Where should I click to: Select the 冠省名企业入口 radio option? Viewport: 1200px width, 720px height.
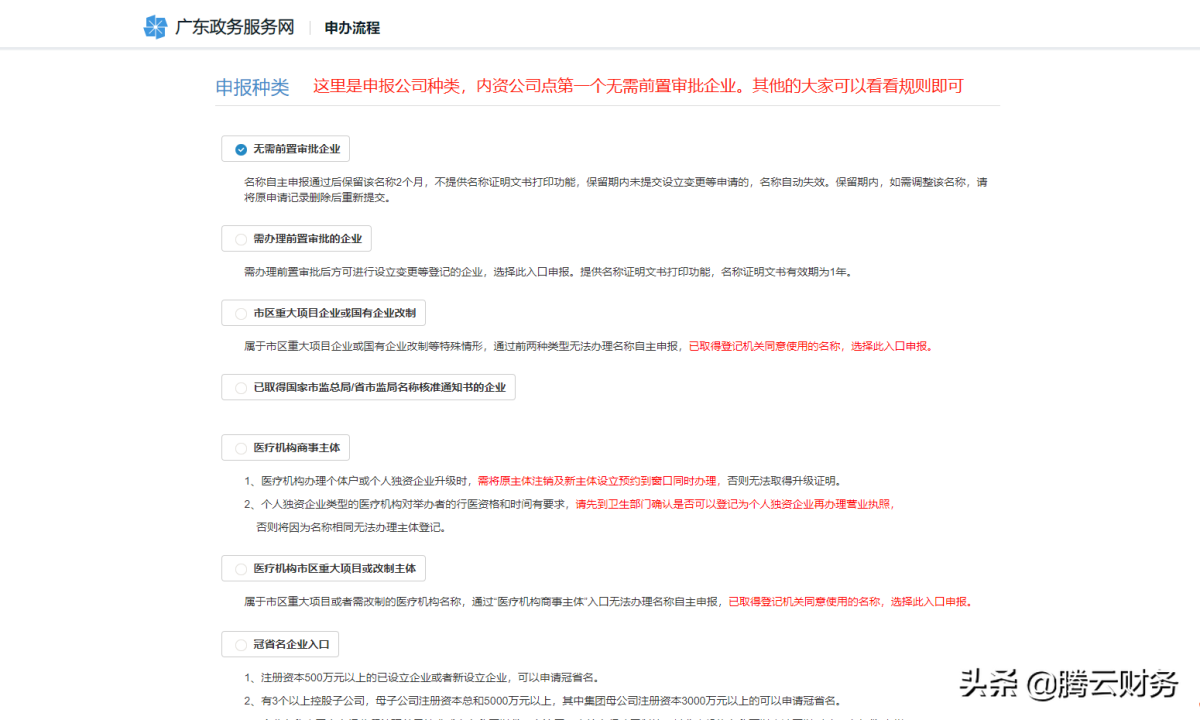tap(241, 645)
